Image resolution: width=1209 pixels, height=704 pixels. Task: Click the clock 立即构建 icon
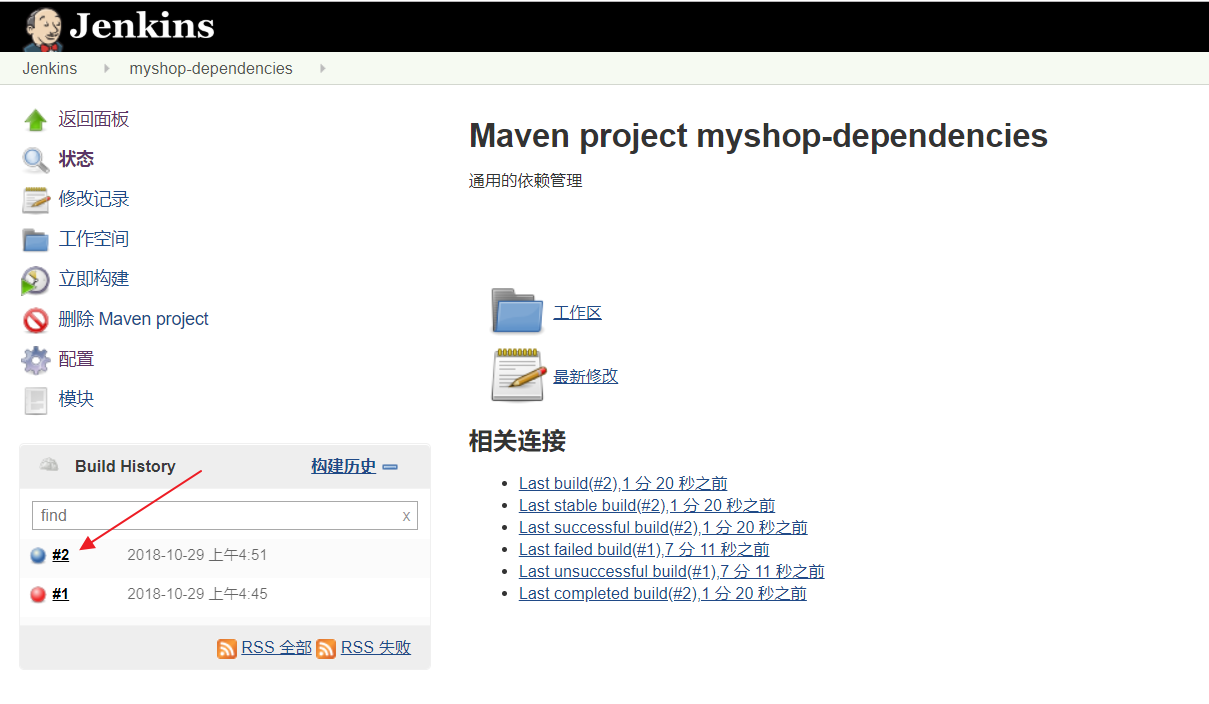(x=35, y=280)
